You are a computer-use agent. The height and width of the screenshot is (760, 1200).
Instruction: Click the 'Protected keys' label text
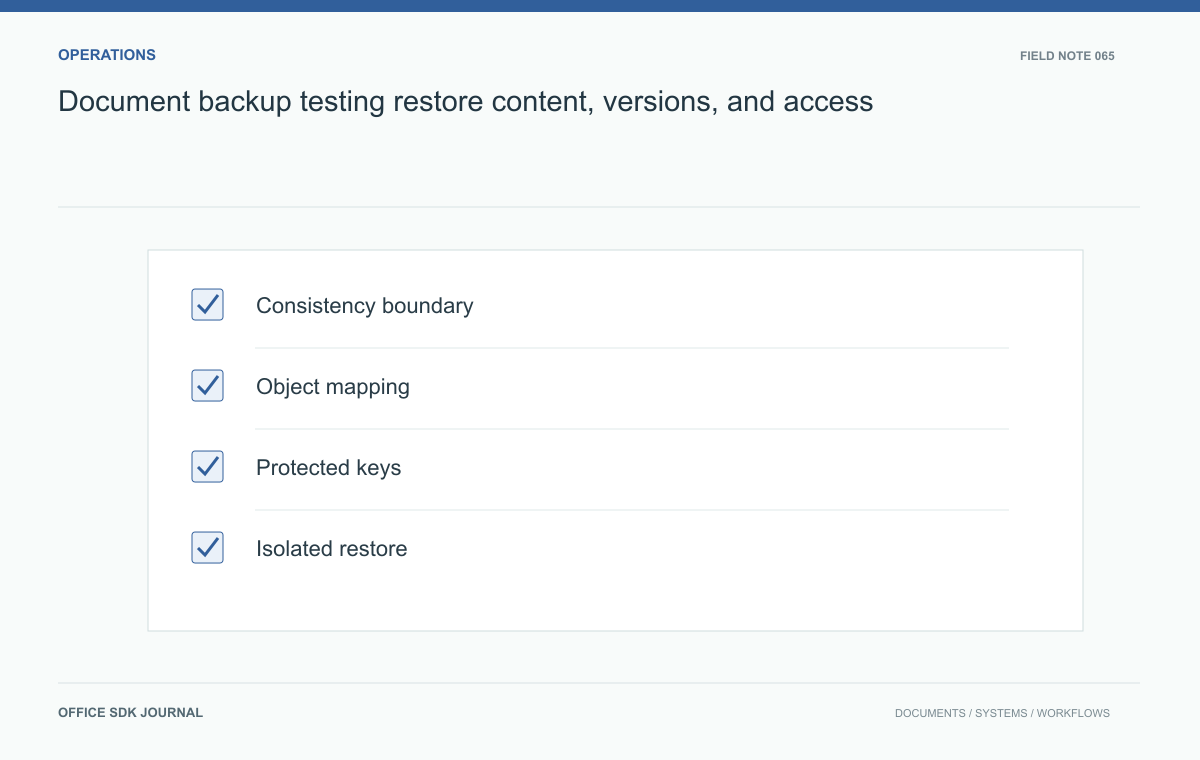[x=329, y=468]
